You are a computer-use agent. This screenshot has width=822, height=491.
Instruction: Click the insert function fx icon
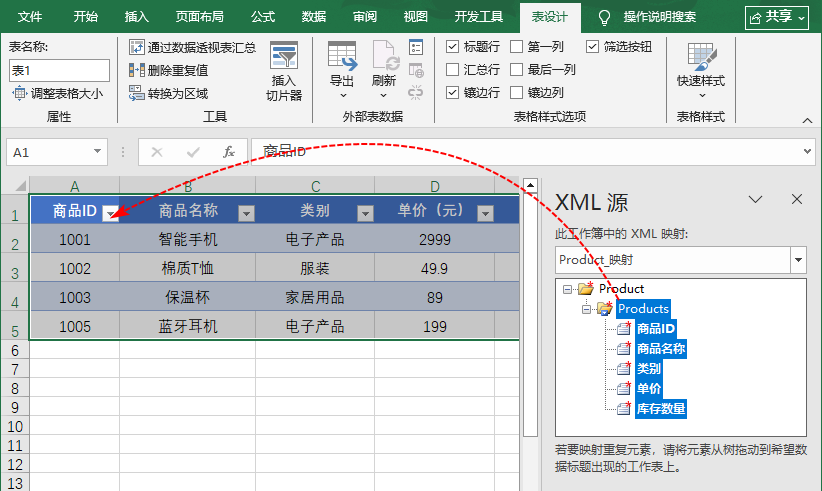[x=229, y=152]
